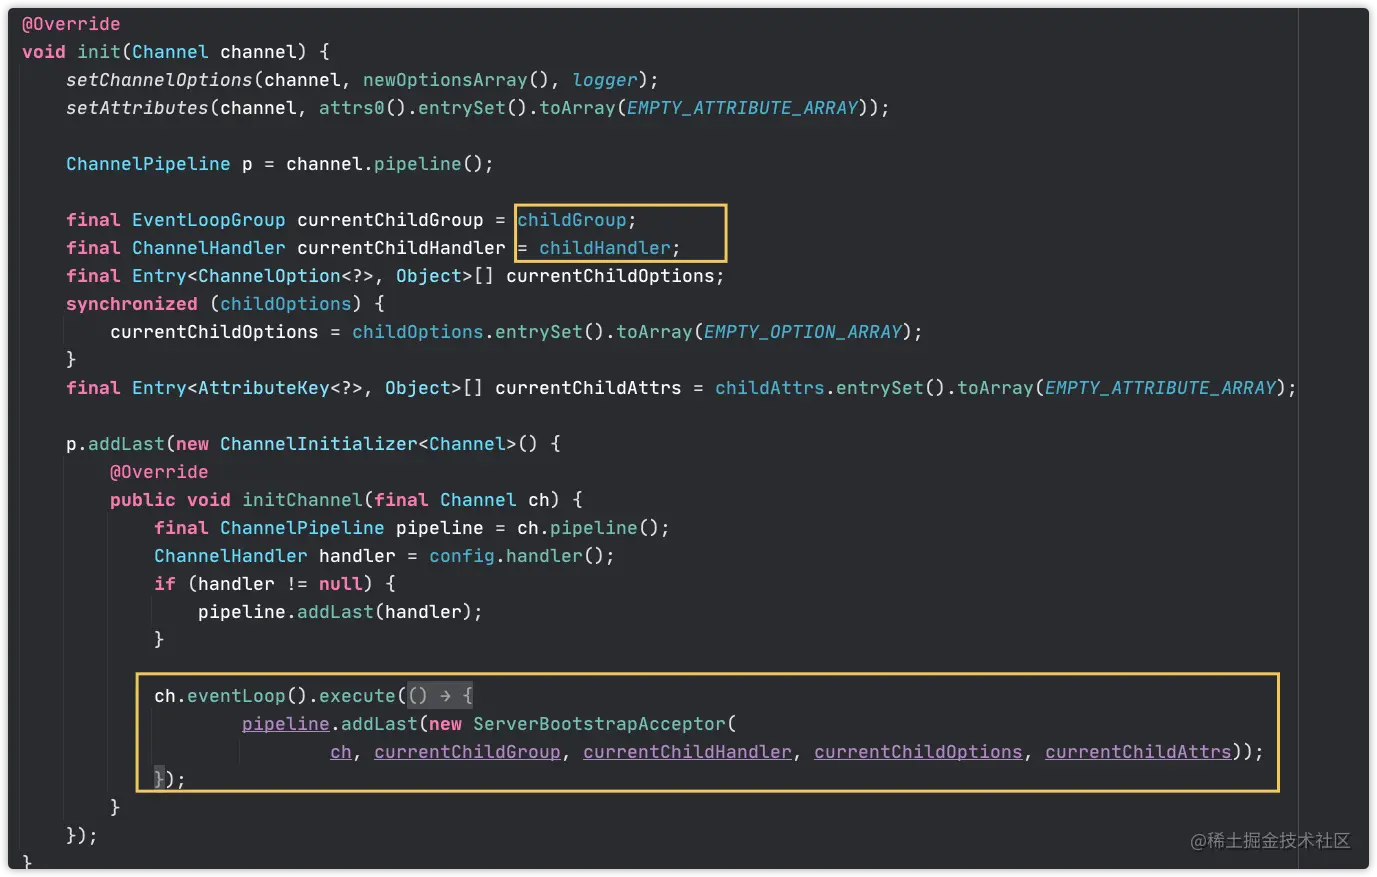1377x877 pixels.
Task: Click 'ChannelPipeline' type in the 'p' declaration
Action: coord(148,164)
